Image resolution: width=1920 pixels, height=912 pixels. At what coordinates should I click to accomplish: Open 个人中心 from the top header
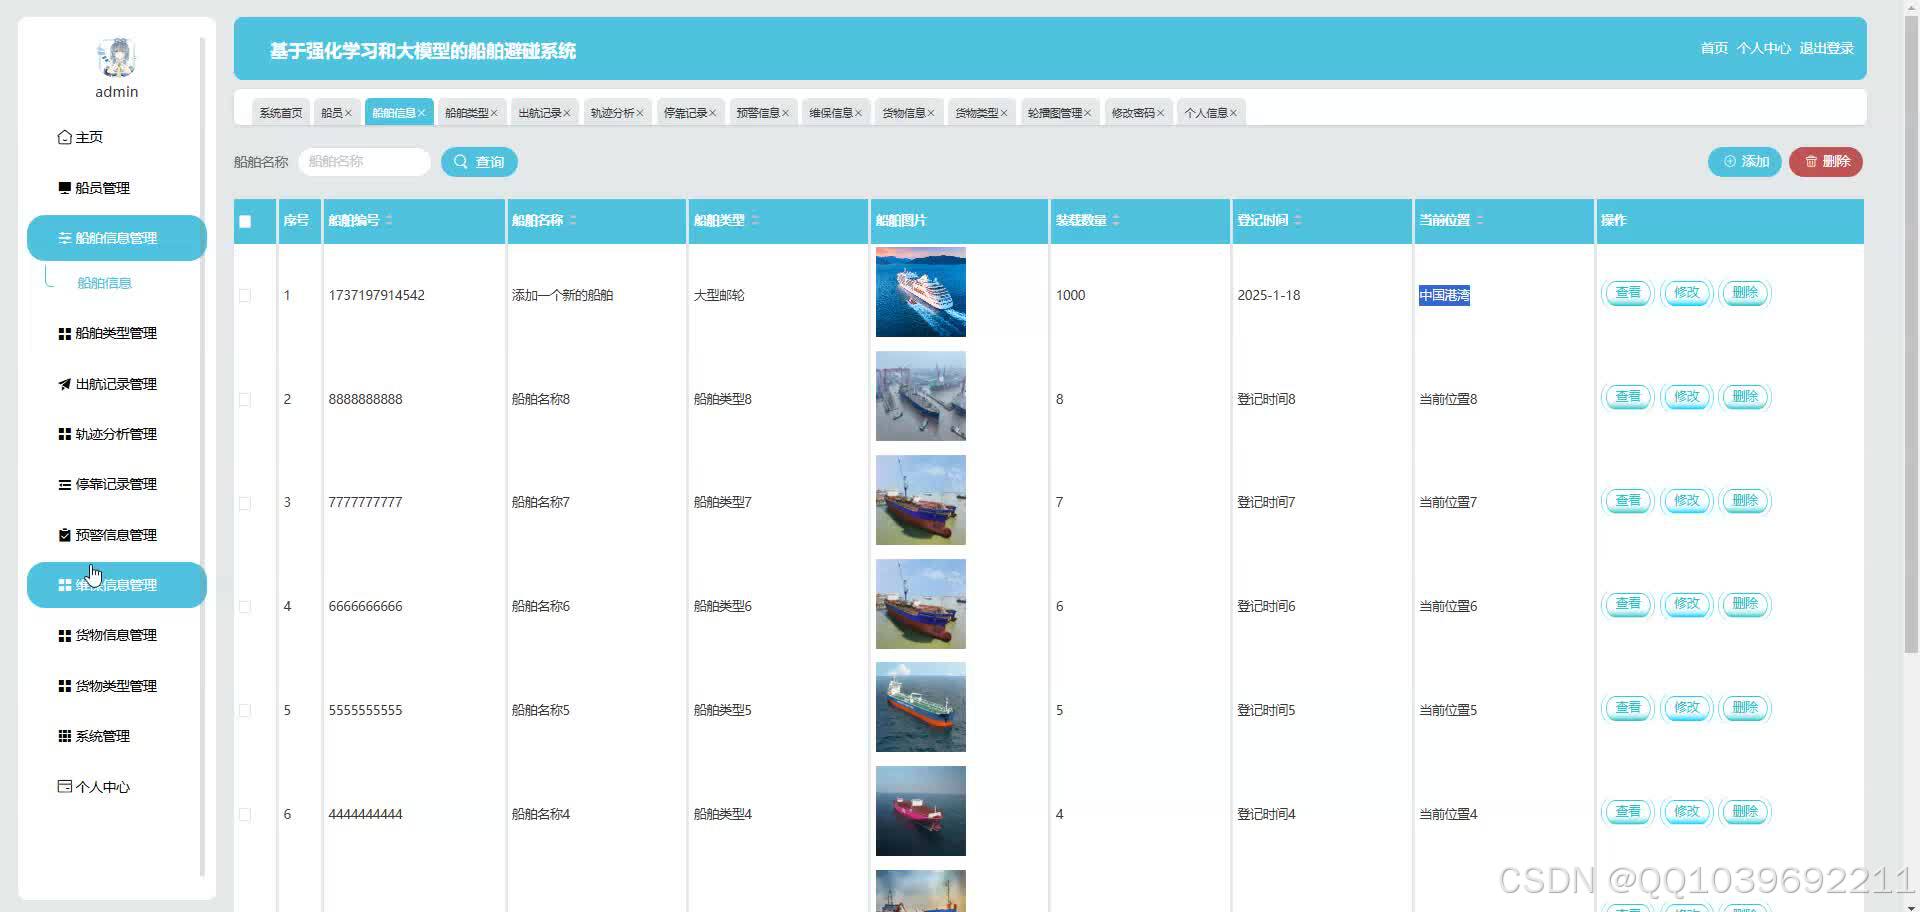(x=1763, y=48)
